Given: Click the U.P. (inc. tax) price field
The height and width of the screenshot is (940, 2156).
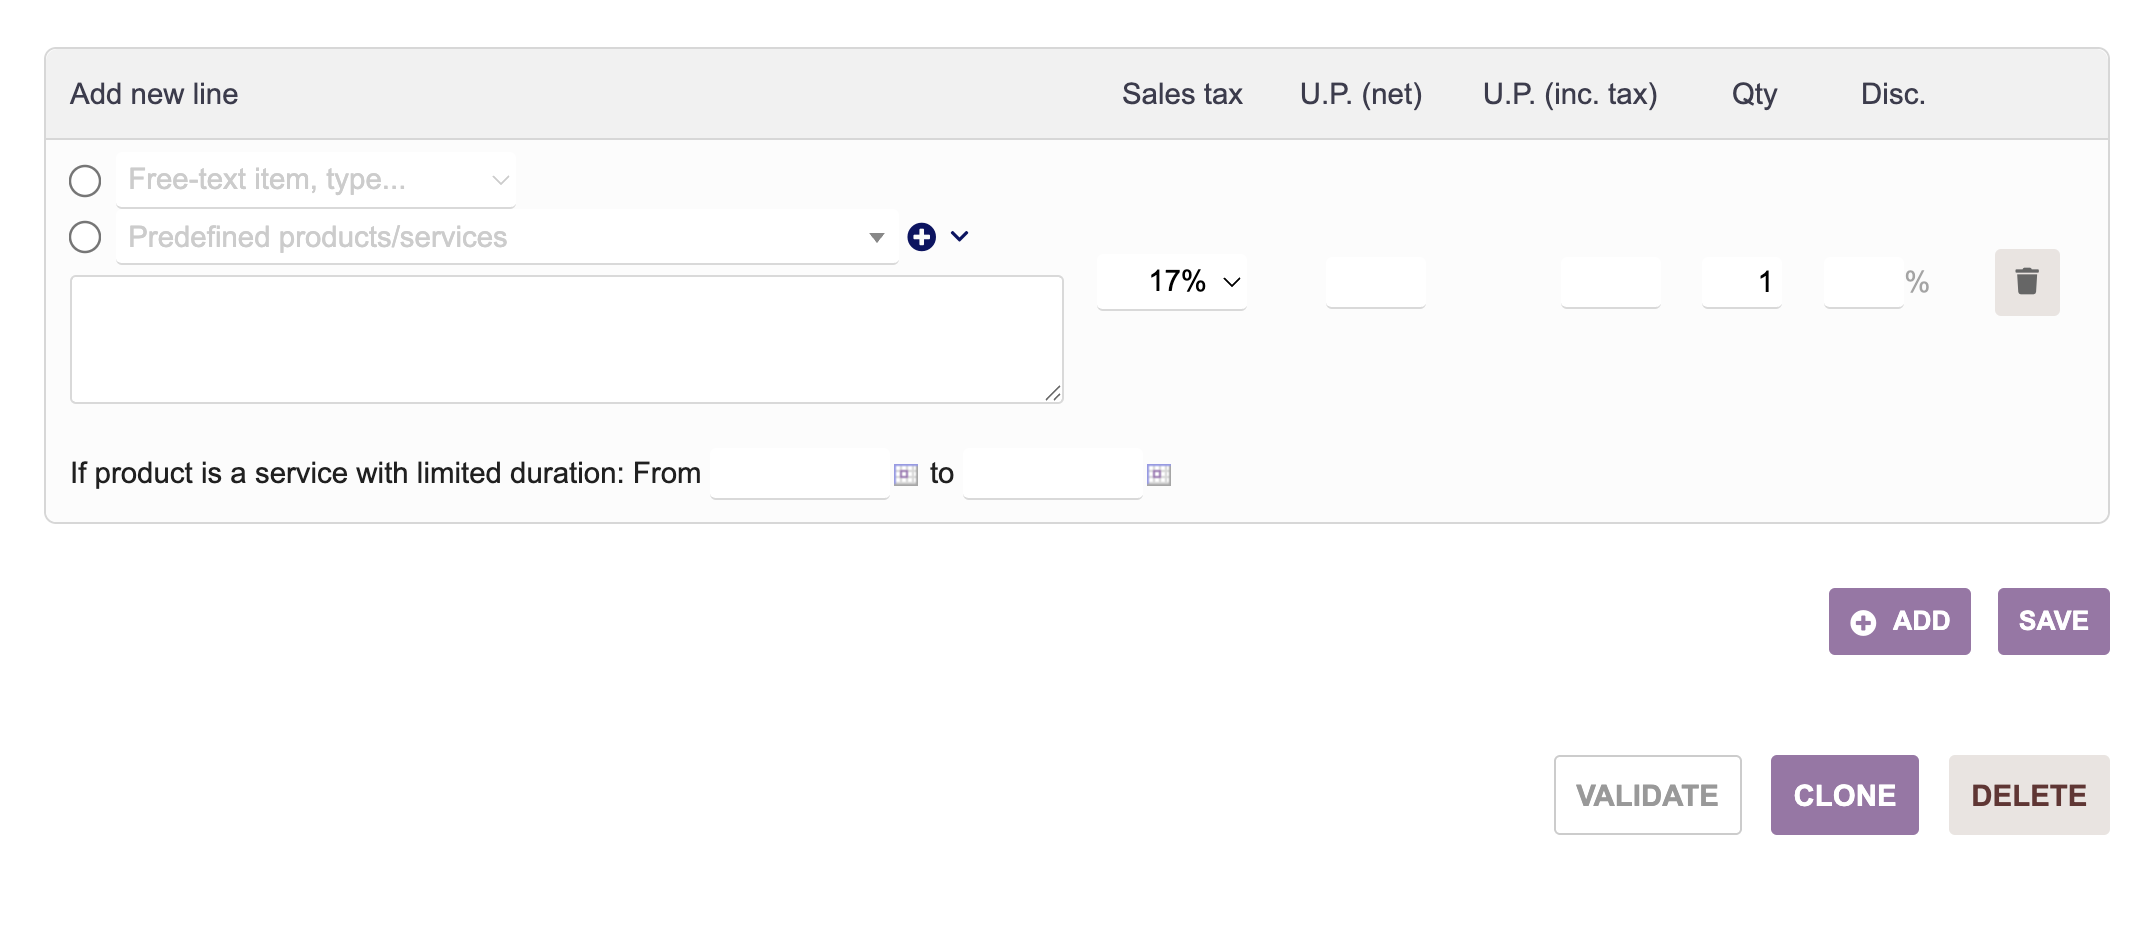Looking at the screenshot, I should pos(1610,282).
